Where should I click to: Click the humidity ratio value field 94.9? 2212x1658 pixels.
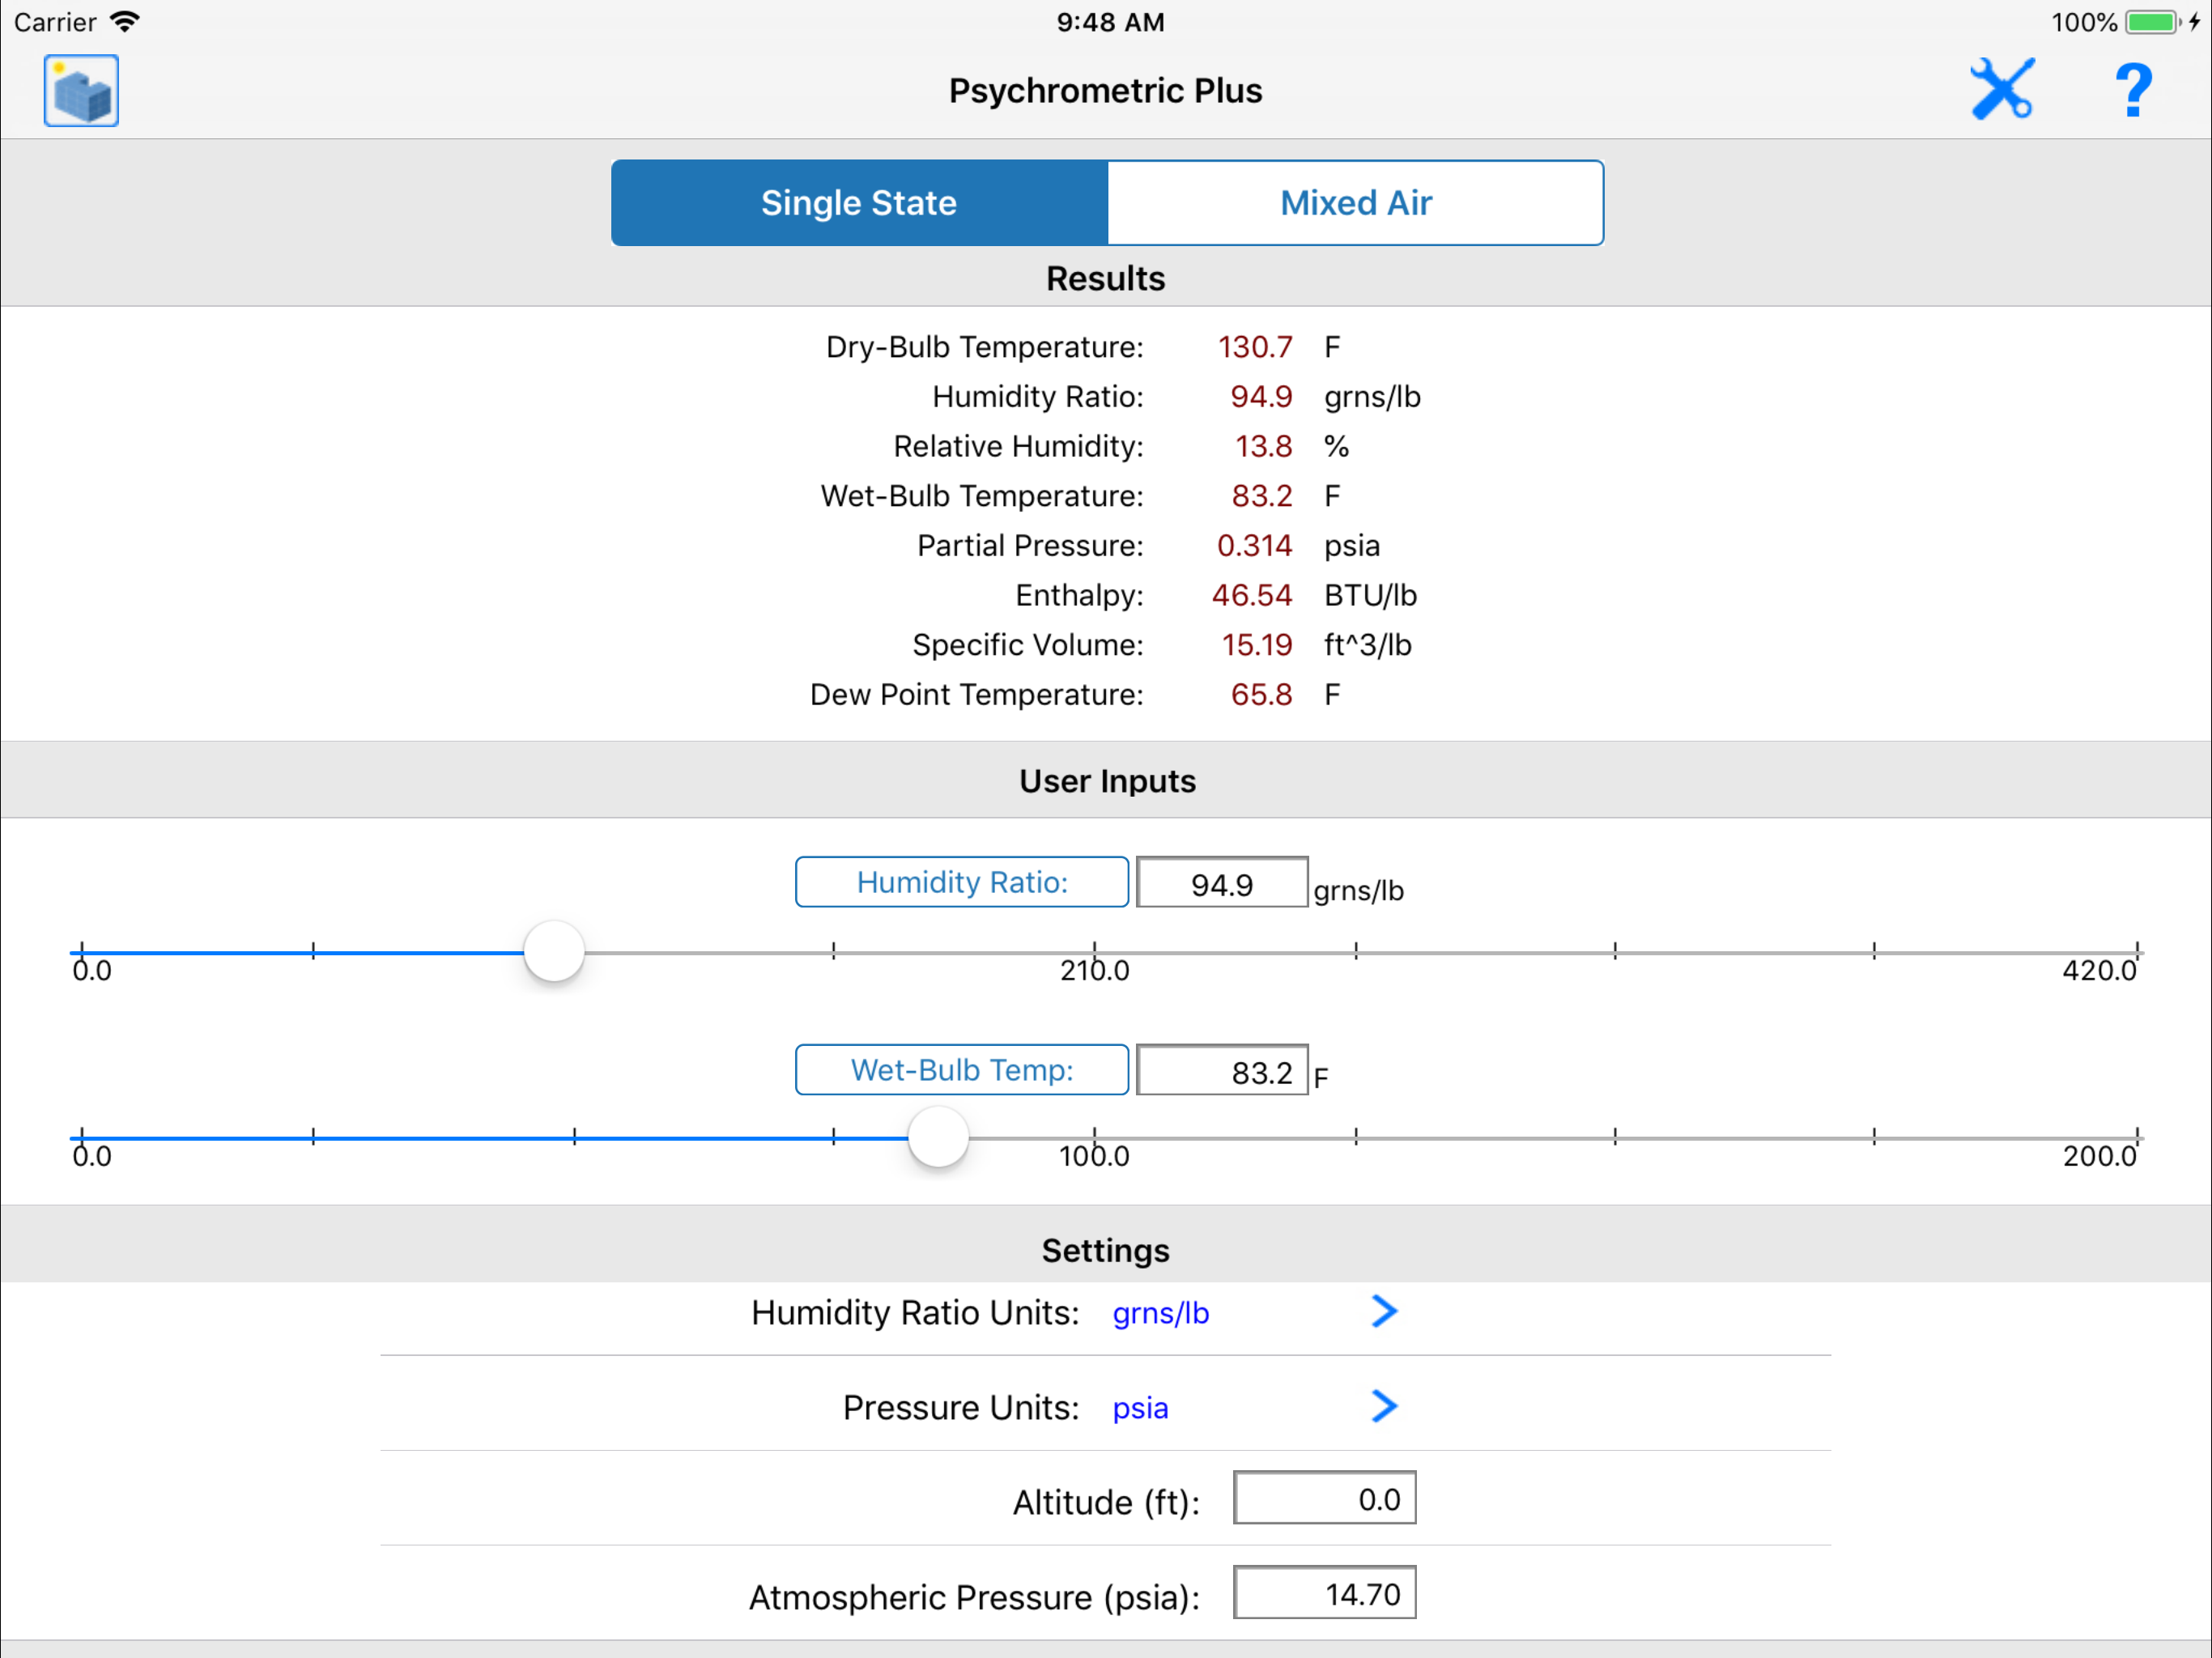pos(1221,883)
